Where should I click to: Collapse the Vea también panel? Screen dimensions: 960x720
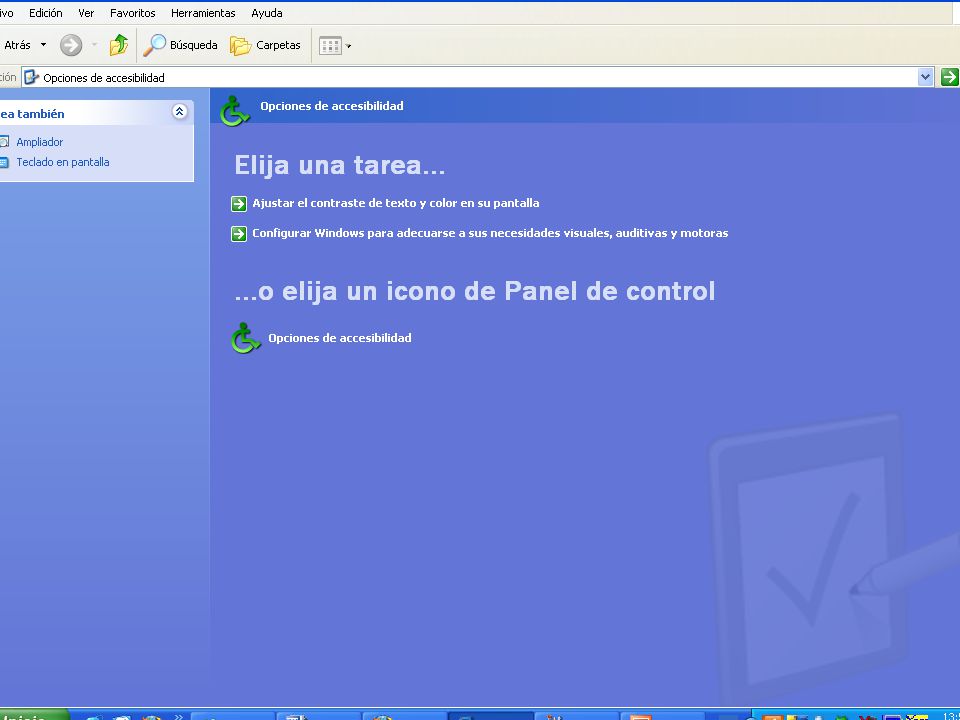click(179, 111)
